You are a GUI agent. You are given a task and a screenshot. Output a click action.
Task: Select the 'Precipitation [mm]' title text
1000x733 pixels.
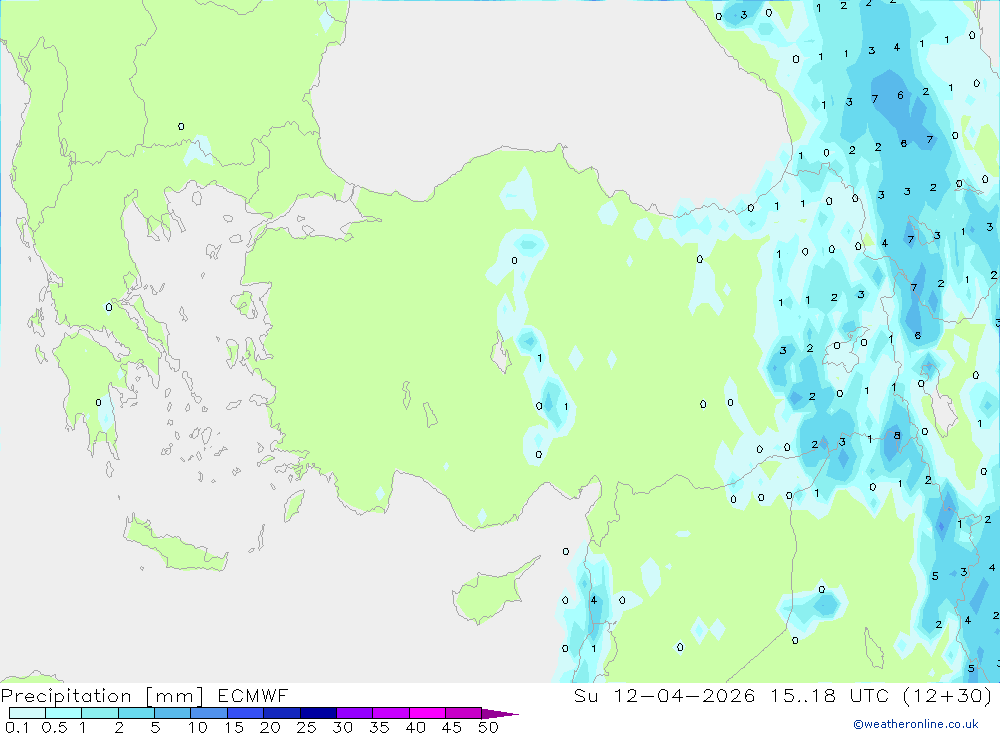[103, 695]
